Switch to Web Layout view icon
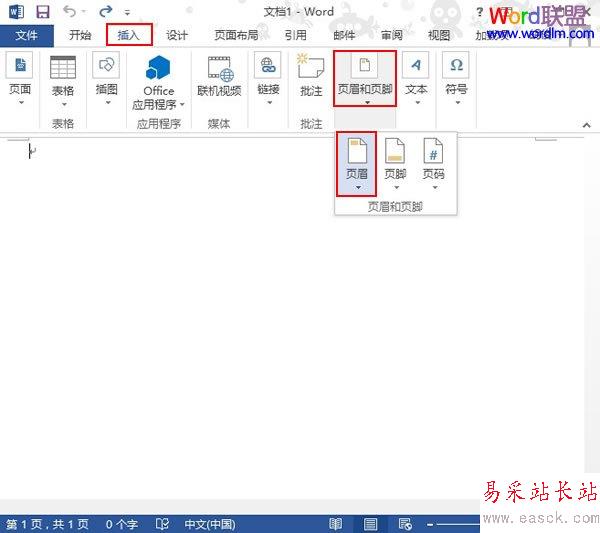Screen dimensions: 600x533 click(405, 524)
